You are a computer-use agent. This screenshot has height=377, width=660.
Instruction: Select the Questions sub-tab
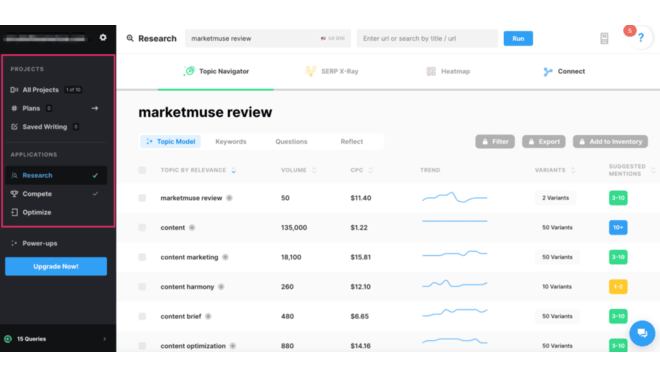291,141
